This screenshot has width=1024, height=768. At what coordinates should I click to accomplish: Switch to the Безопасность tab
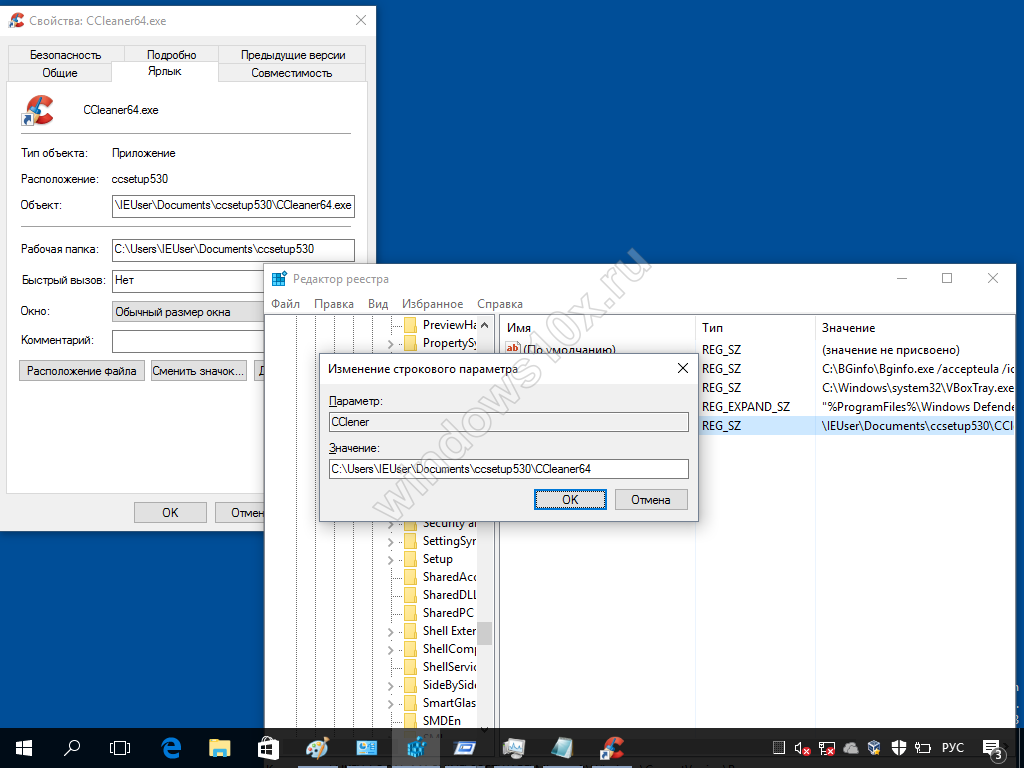click(x=66, y=55)
